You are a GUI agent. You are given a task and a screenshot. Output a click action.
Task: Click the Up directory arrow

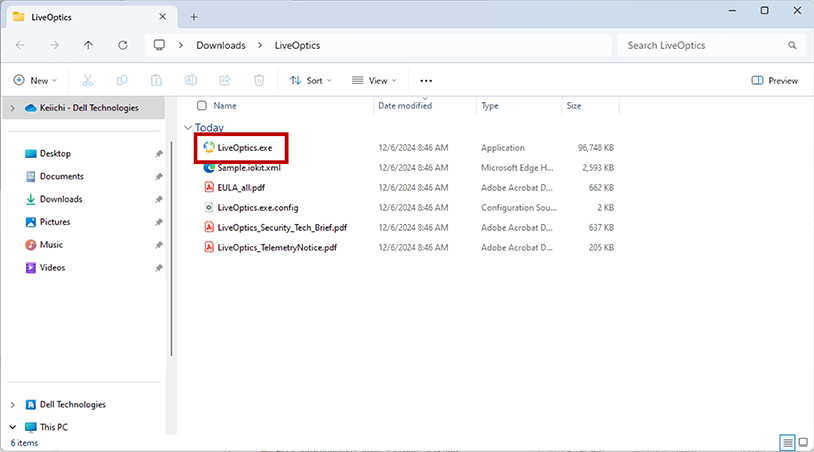88,45
